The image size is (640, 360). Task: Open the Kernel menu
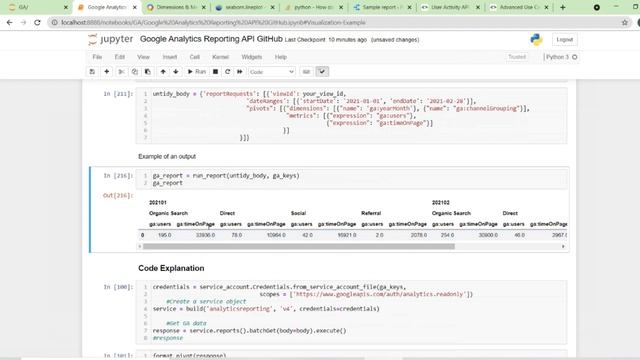(220, 57)
